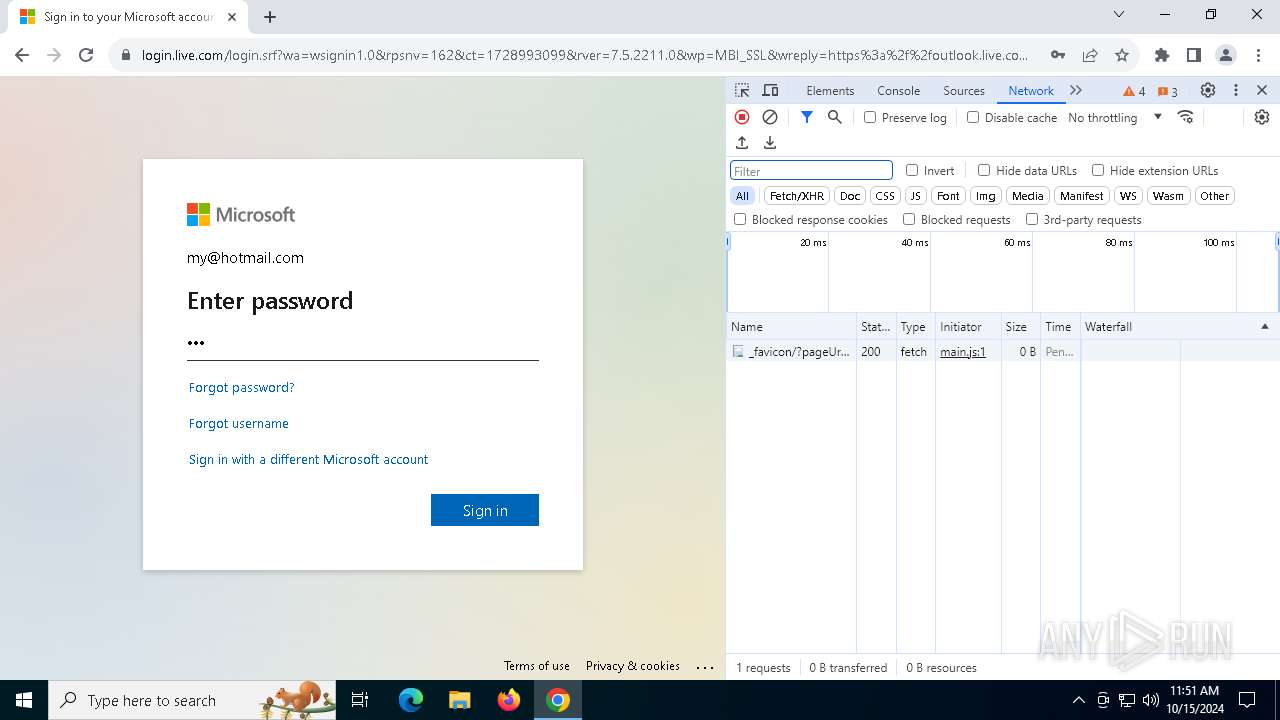The width and height of the screenshot is (1280, 720).
Task: Show hidden system tray icons
Action: point(1078,700)
